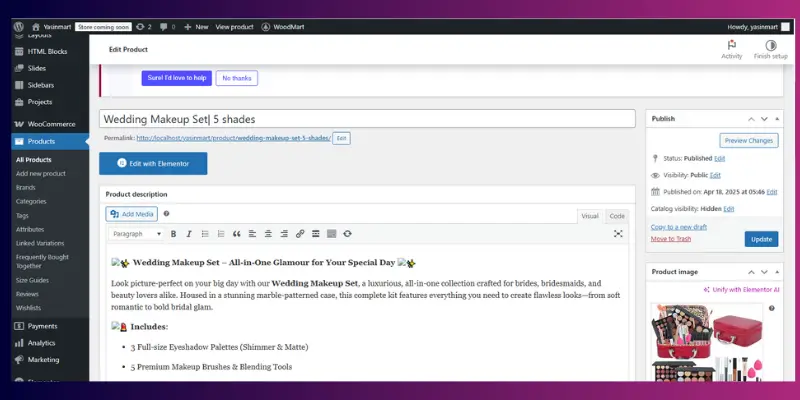This screenshot has width=800, height=400.
Task: Insert a numbered list
Action: click(220, 234)
